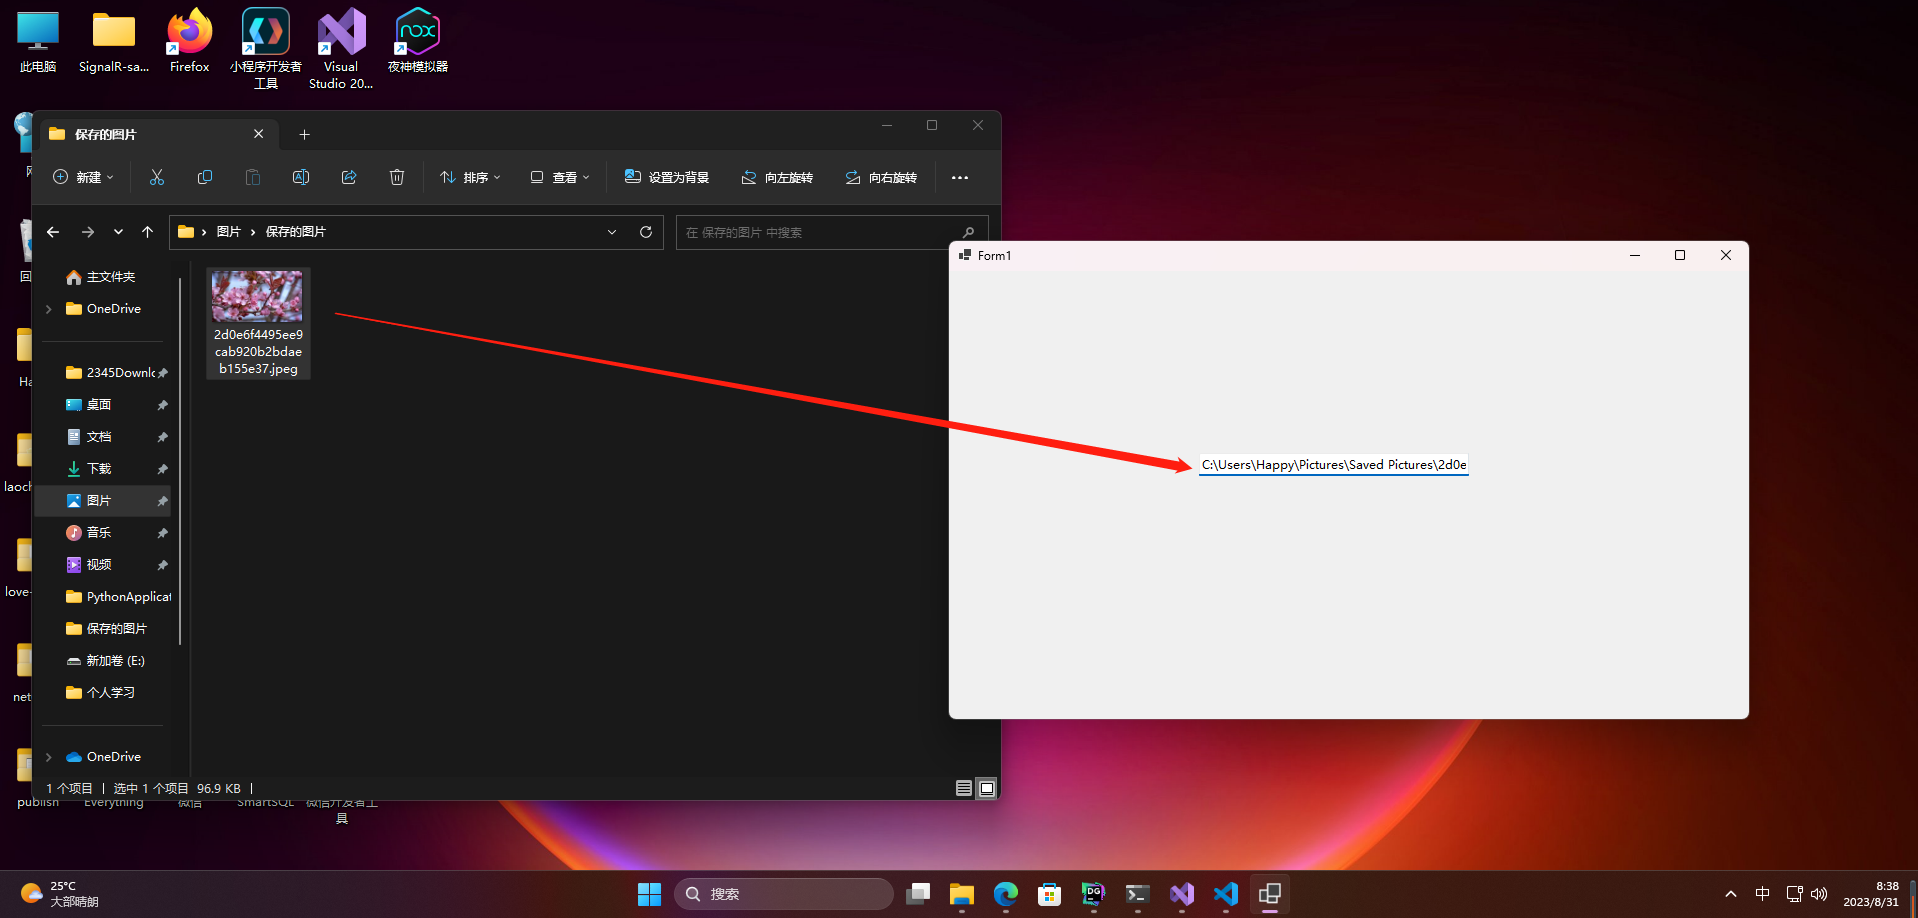The image size is (1918, 918).
Task: Open File Explorer from the taskbar
Action: [x=962, y=894]
